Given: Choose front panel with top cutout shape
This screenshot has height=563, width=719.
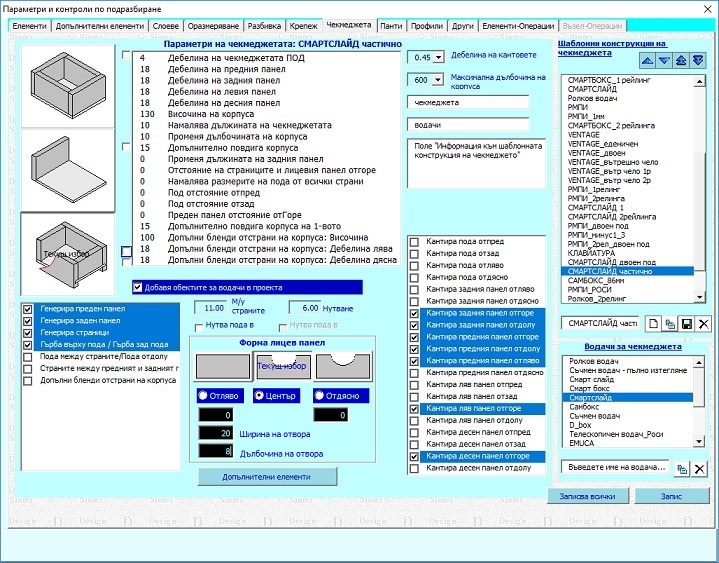Looking at the screenshot, I should [282, 366].
